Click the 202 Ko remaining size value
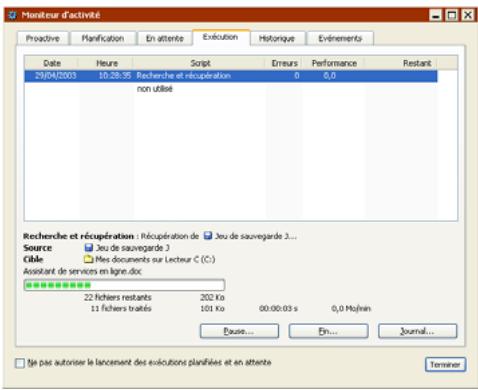 coord(212,297)
